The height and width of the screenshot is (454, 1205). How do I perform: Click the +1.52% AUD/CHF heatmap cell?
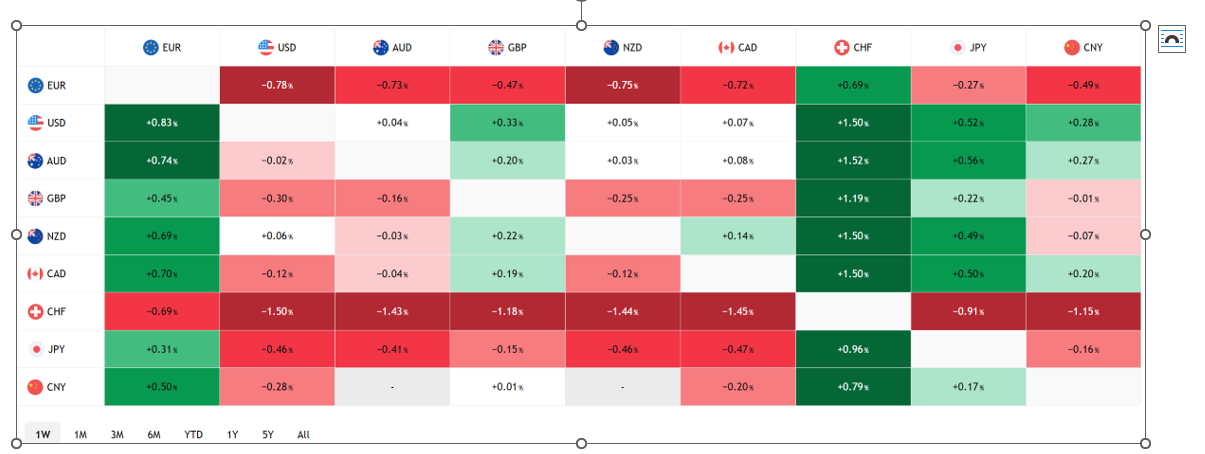point(853,160)
